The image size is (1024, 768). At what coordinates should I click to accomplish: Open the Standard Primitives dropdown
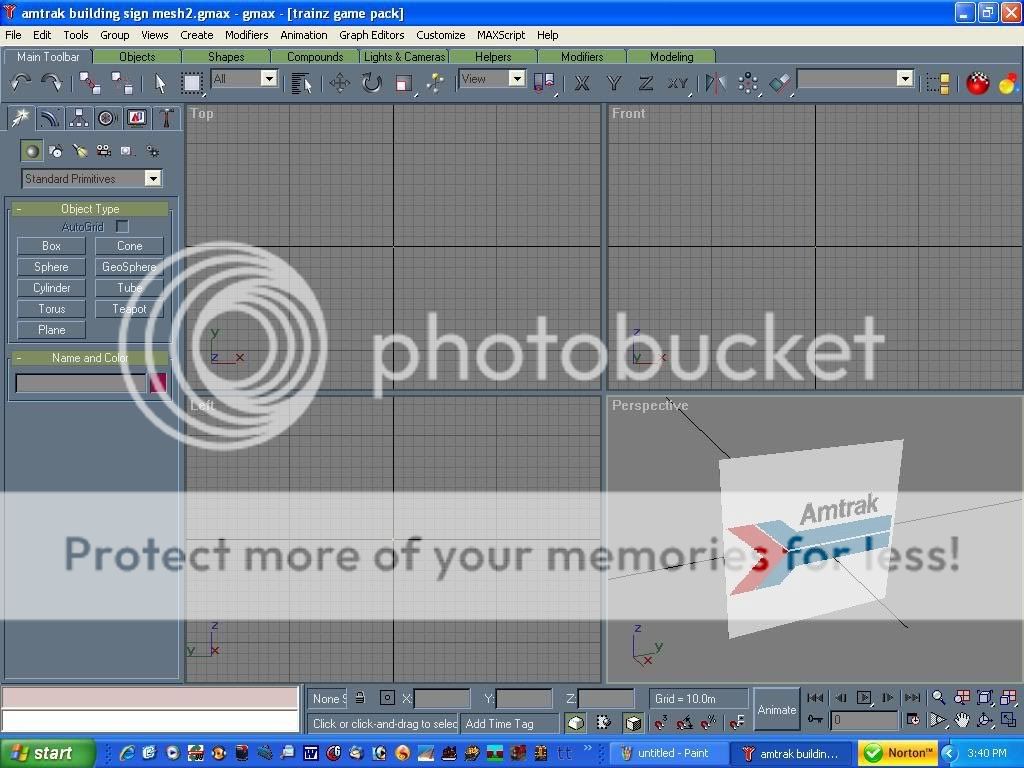[x=92, y=178]
